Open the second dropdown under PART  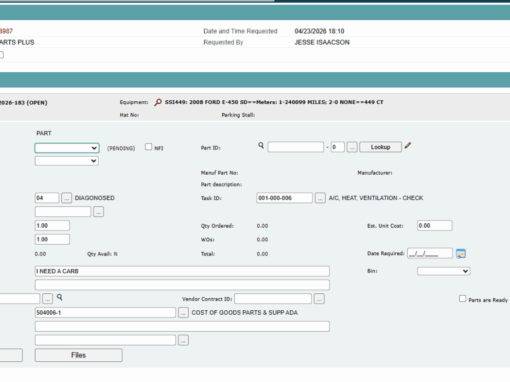coord(67,161)
